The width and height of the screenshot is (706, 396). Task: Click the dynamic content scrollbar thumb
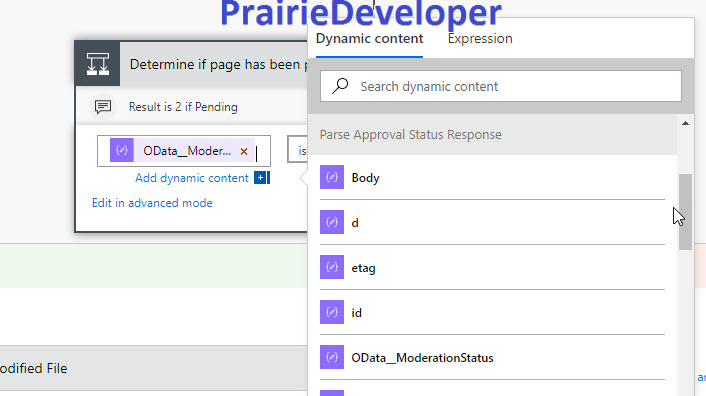(x=685, y=212)
